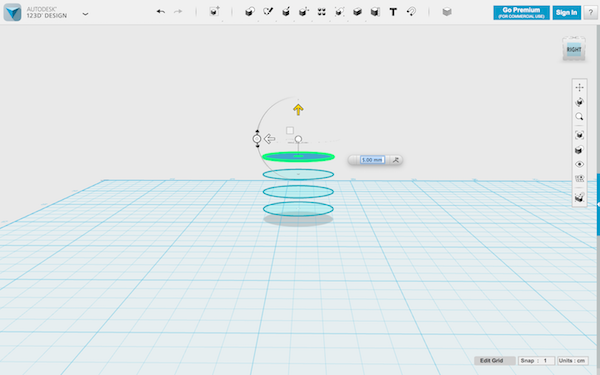Open the Transform tool menu
600x375 pixels.
[214, 11]
